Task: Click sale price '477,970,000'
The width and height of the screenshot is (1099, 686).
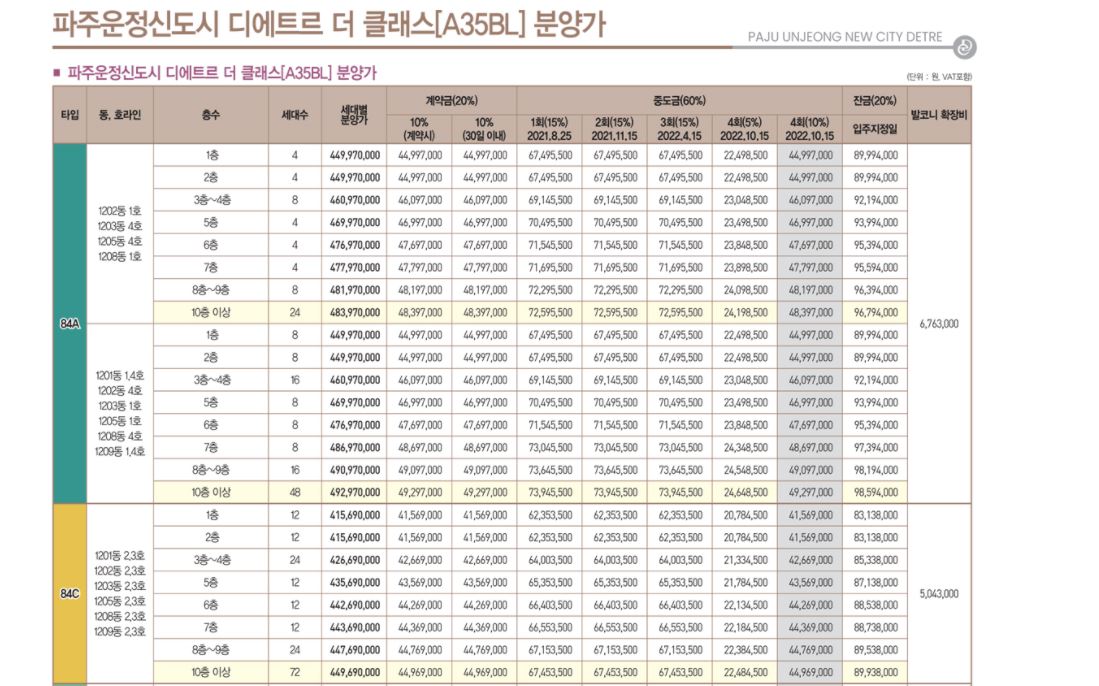Action: 355,268
